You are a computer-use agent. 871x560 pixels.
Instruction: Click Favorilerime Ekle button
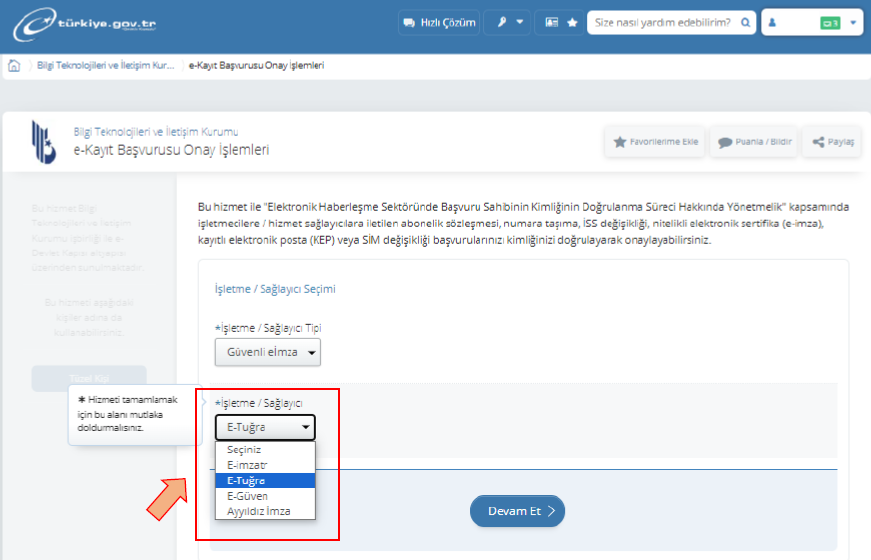coord(655,142)
